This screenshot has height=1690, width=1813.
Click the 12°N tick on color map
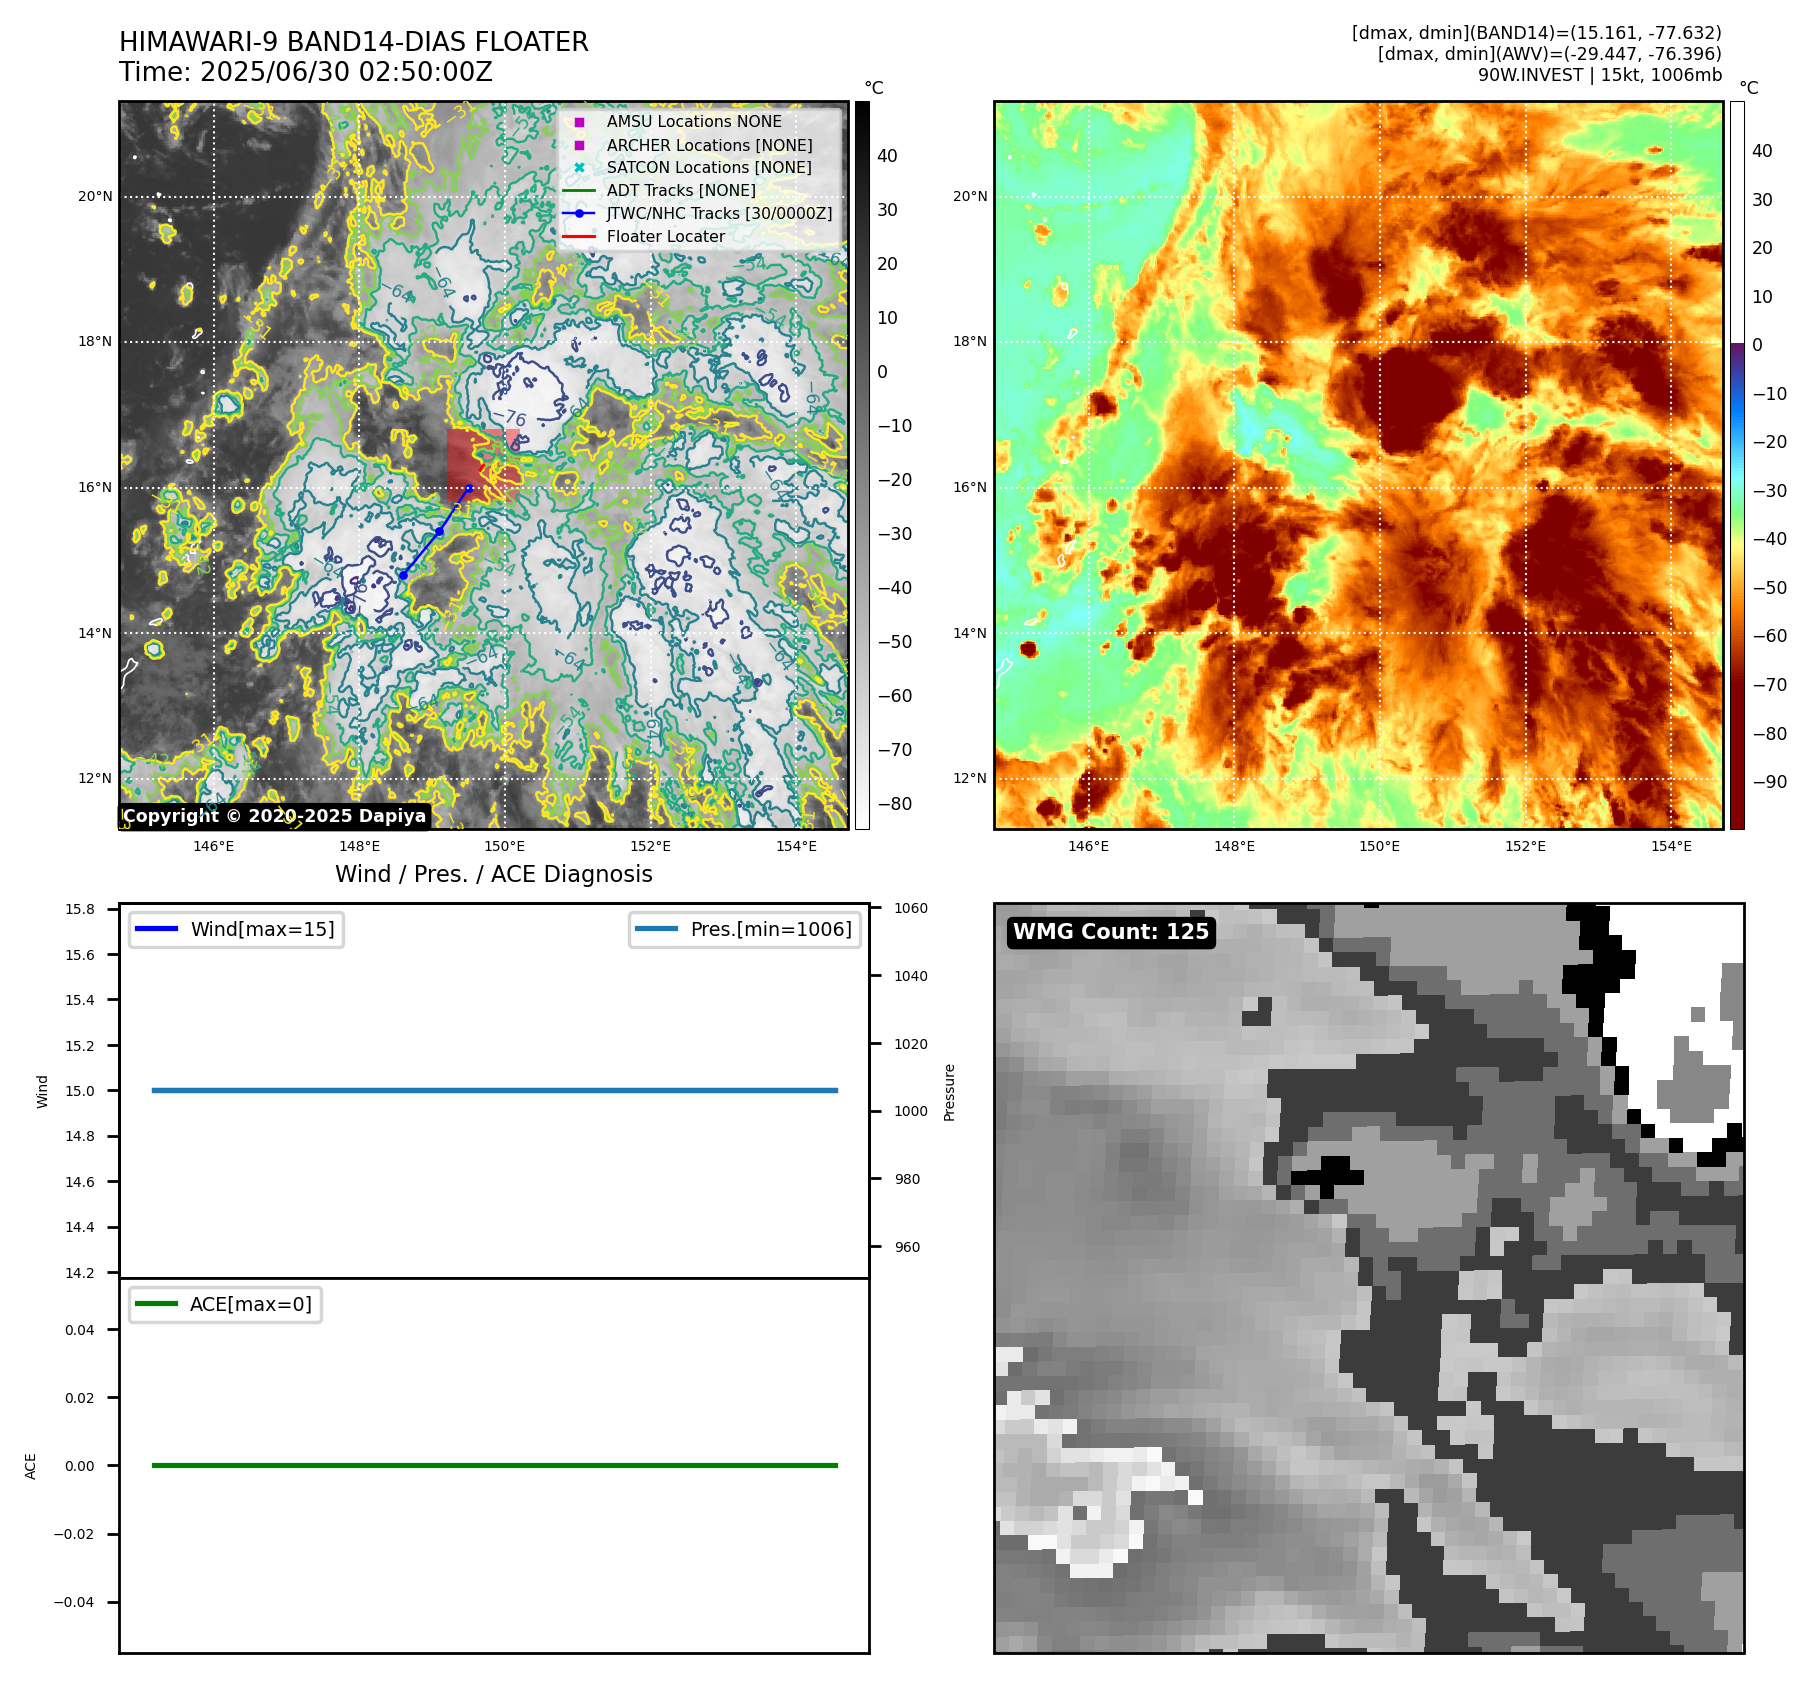click(970, 778)
